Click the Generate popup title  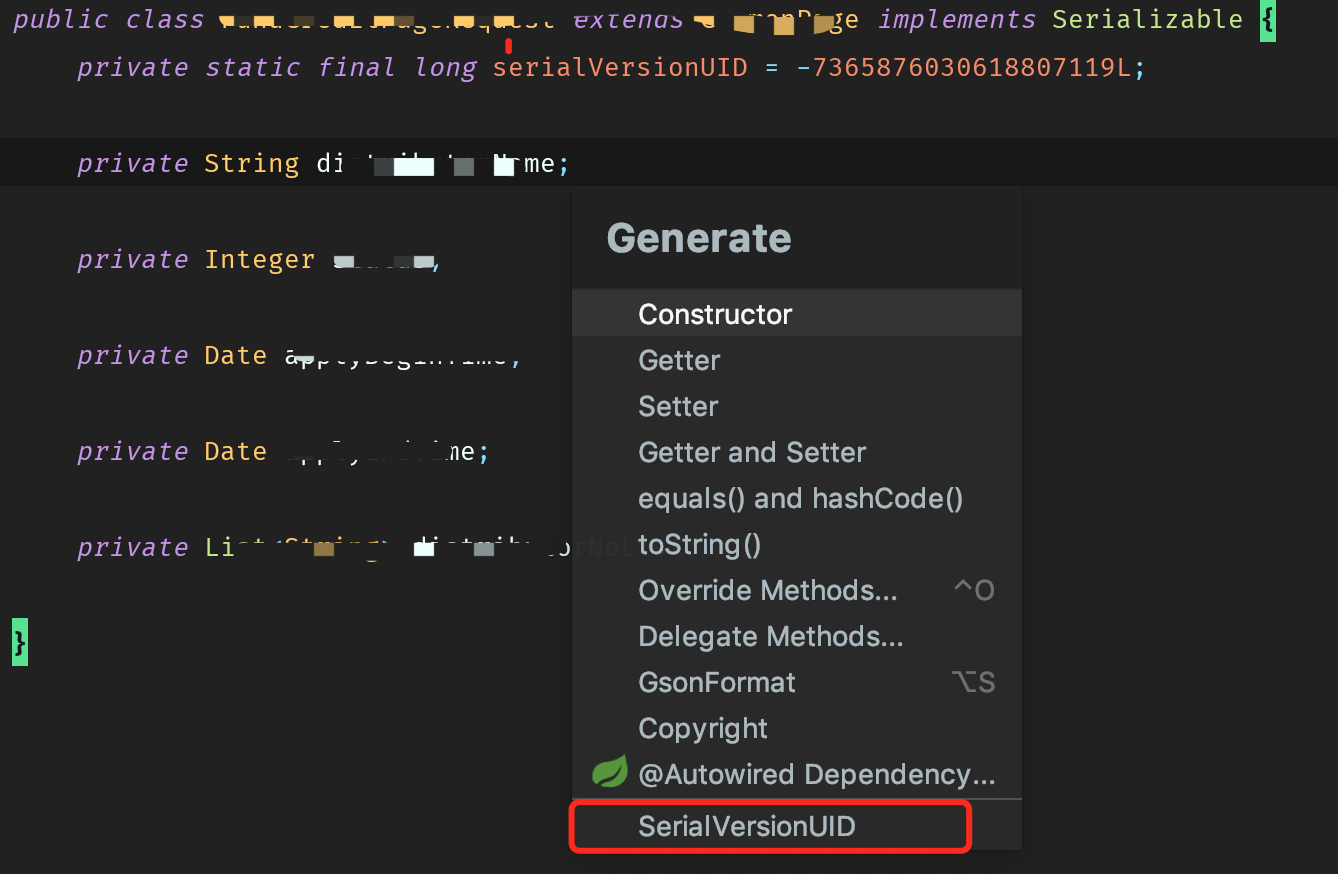click(x=699, y=238)
